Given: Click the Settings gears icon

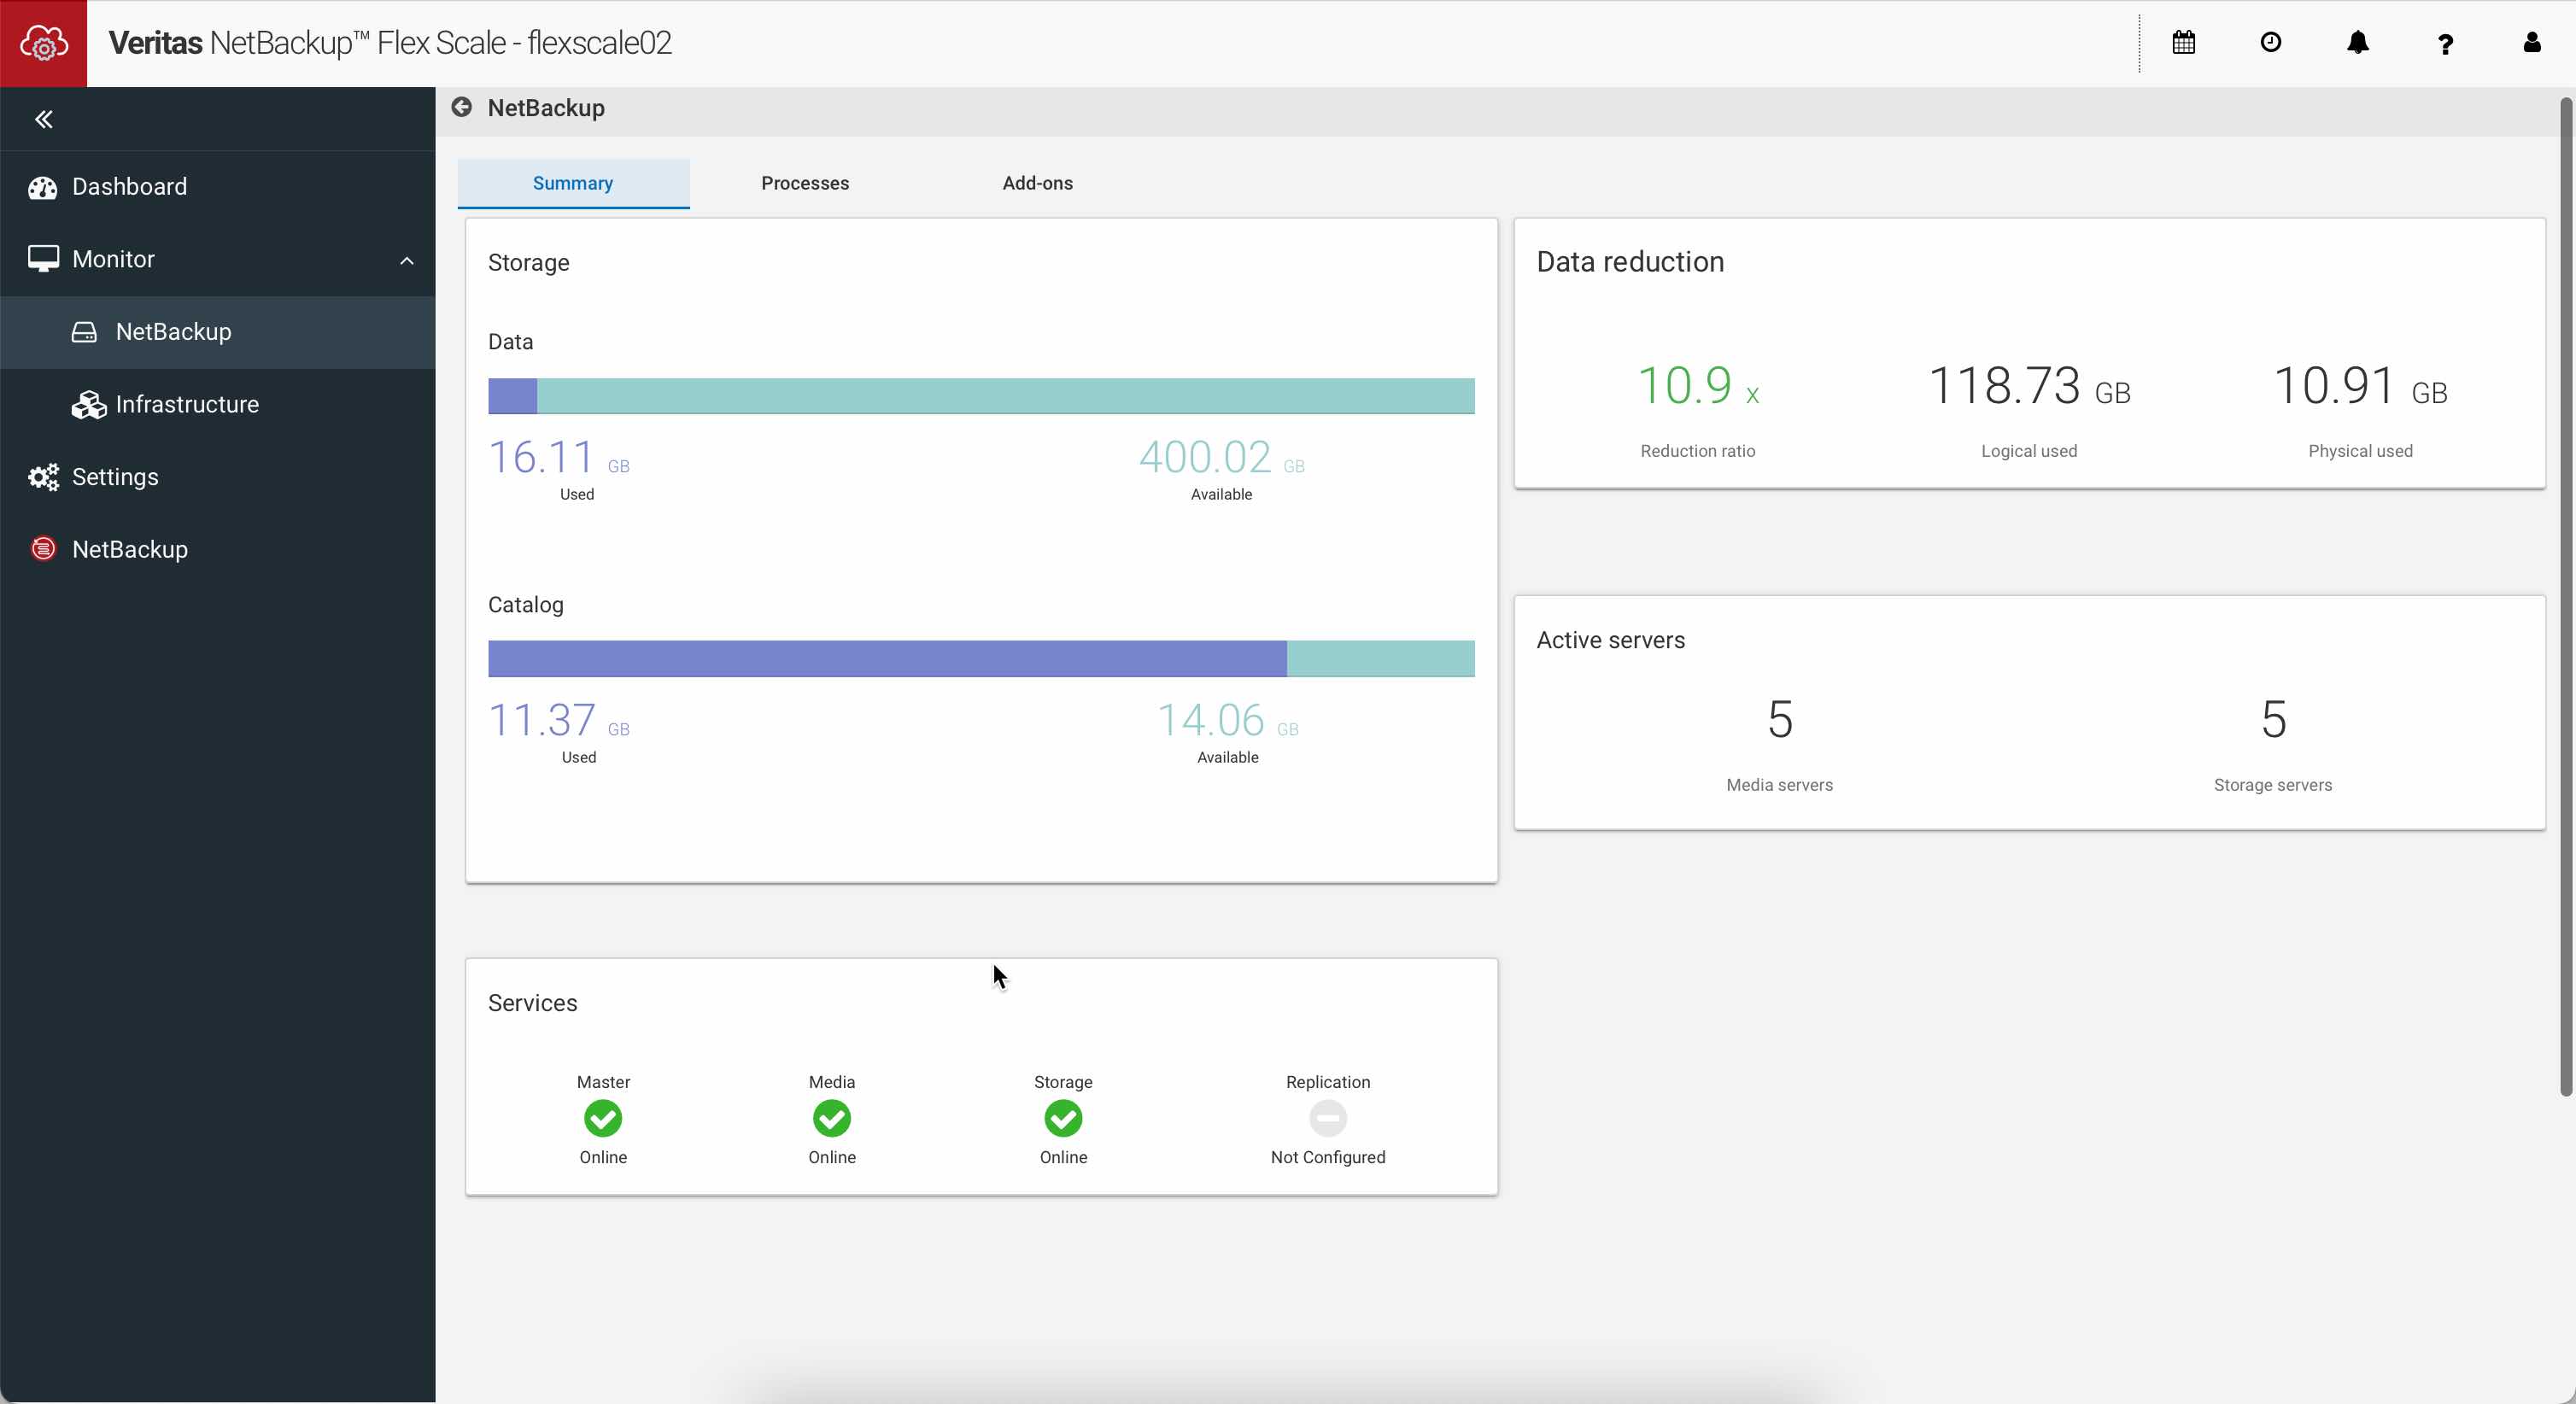Looking at the screenshot, I should coord(43,477).
